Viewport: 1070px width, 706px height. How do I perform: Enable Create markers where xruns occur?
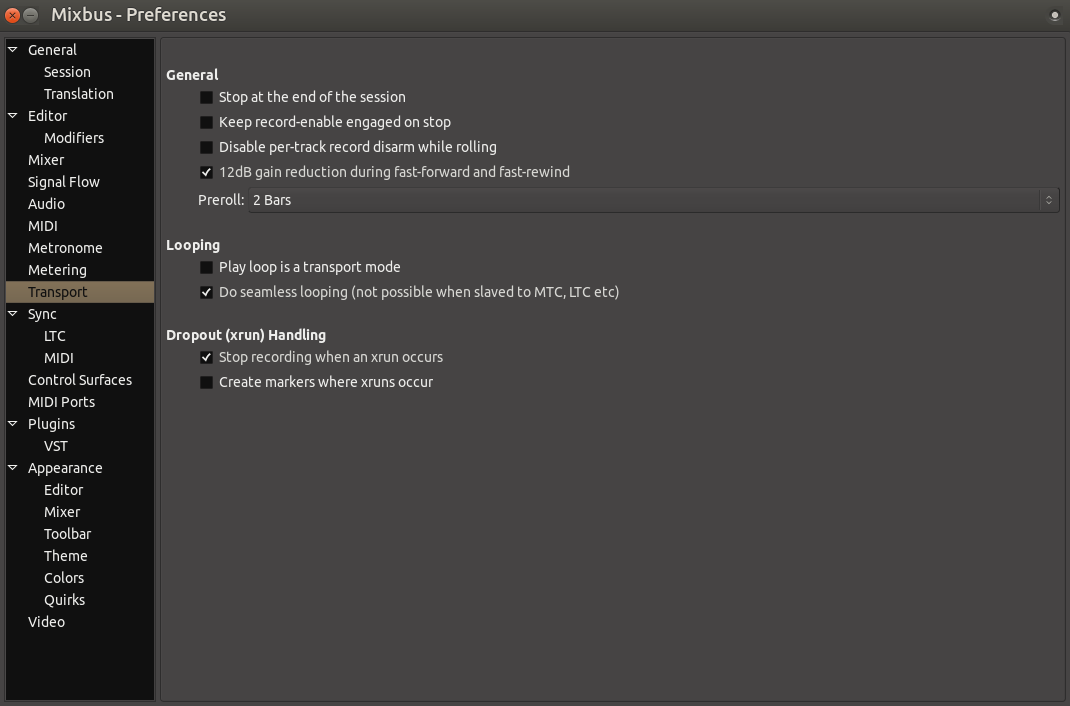tap(207, 383)
